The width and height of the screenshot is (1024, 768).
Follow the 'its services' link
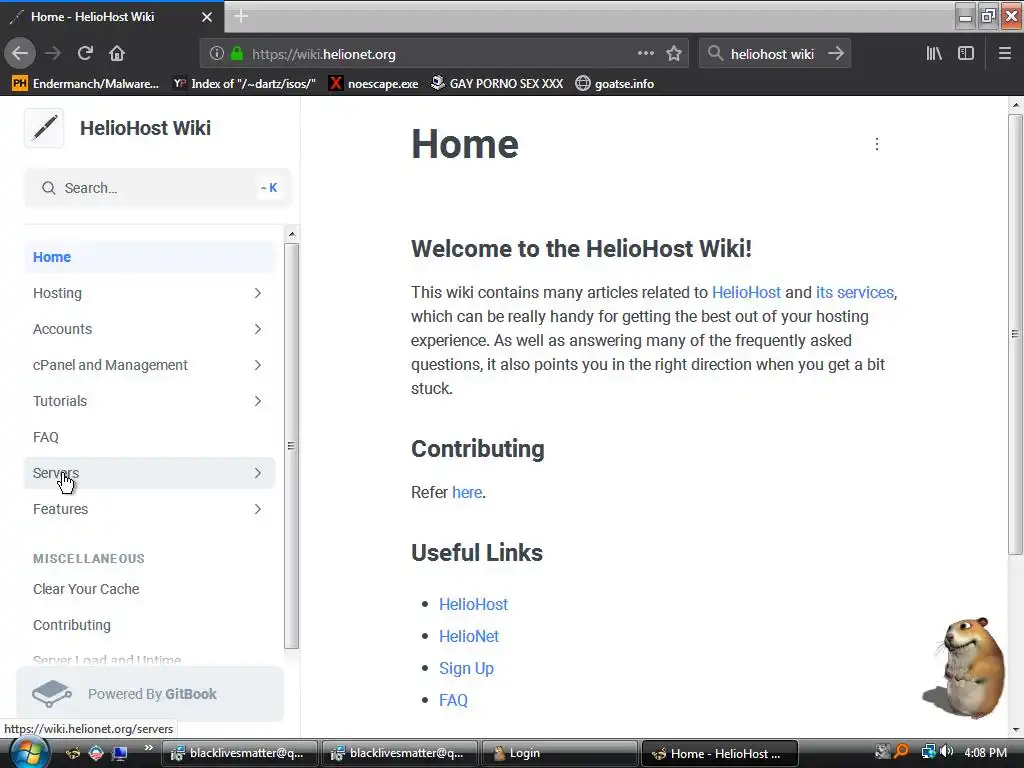coord(854,293)
